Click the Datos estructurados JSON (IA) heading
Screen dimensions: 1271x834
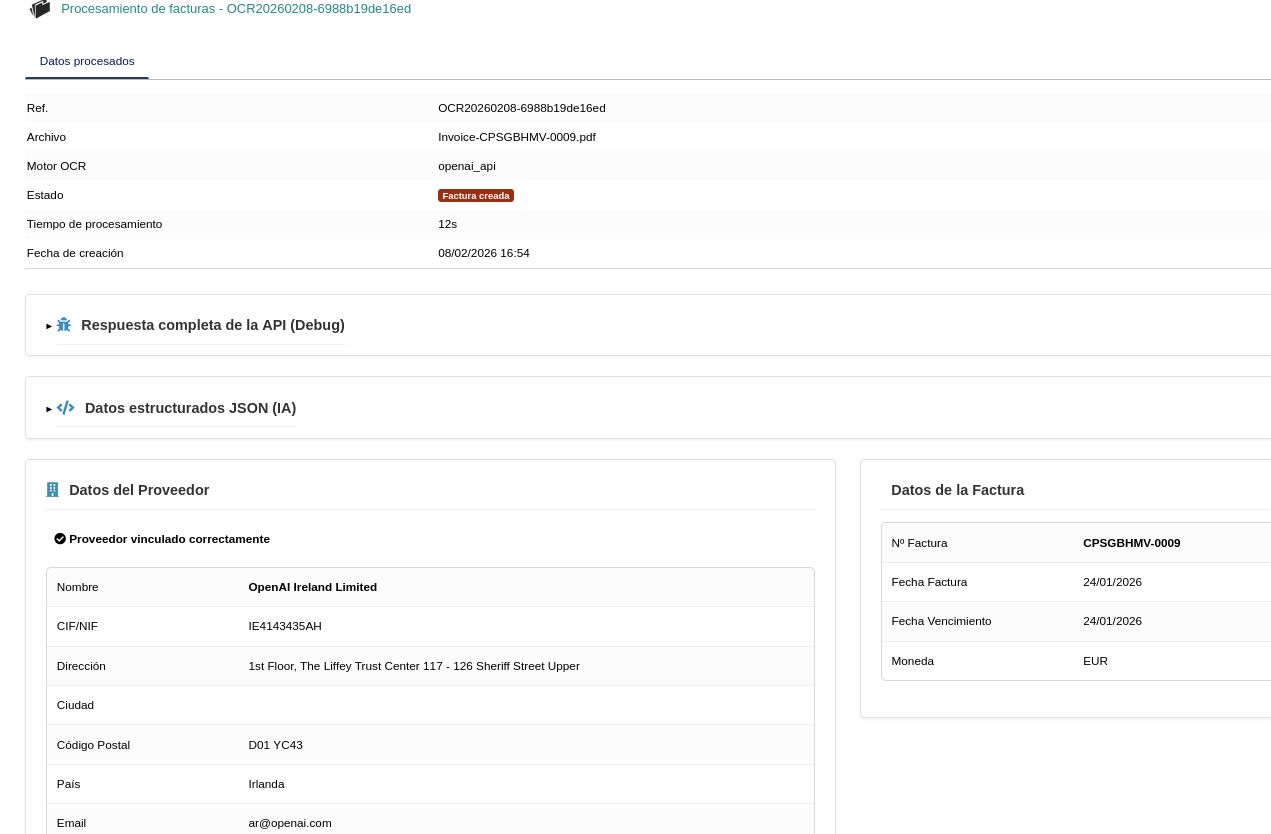tap(190, 408)
